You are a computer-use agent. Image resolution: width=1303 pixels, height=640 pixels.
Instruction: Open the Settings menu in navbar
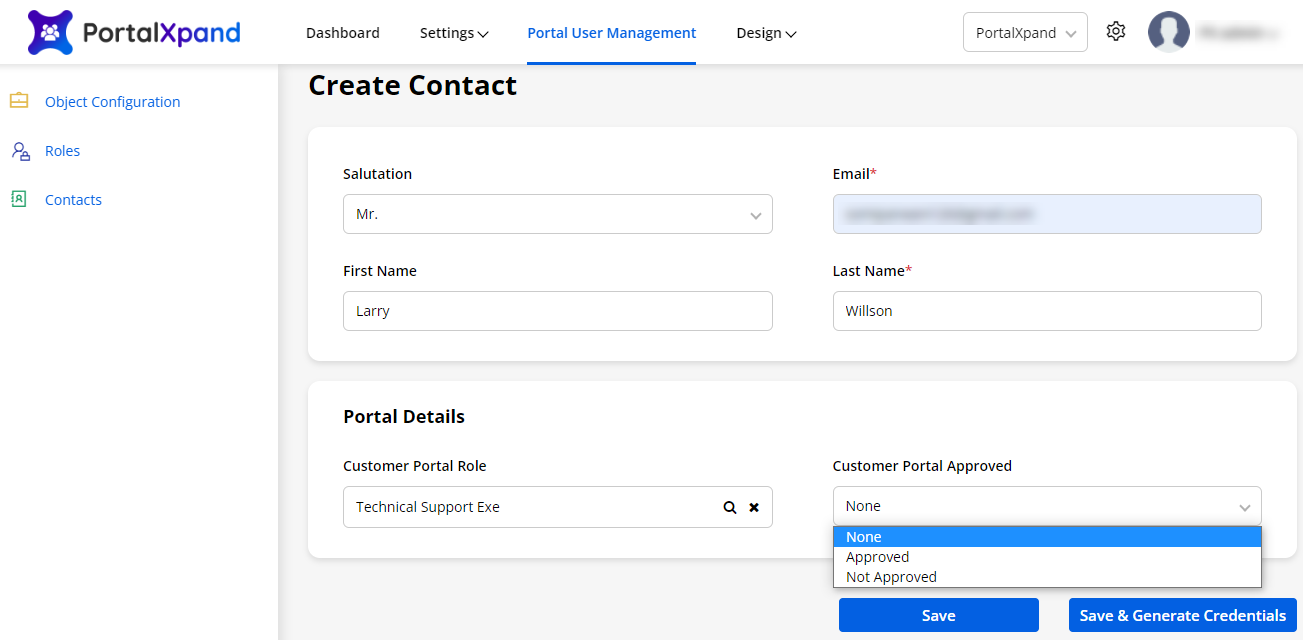pos(454,33)
